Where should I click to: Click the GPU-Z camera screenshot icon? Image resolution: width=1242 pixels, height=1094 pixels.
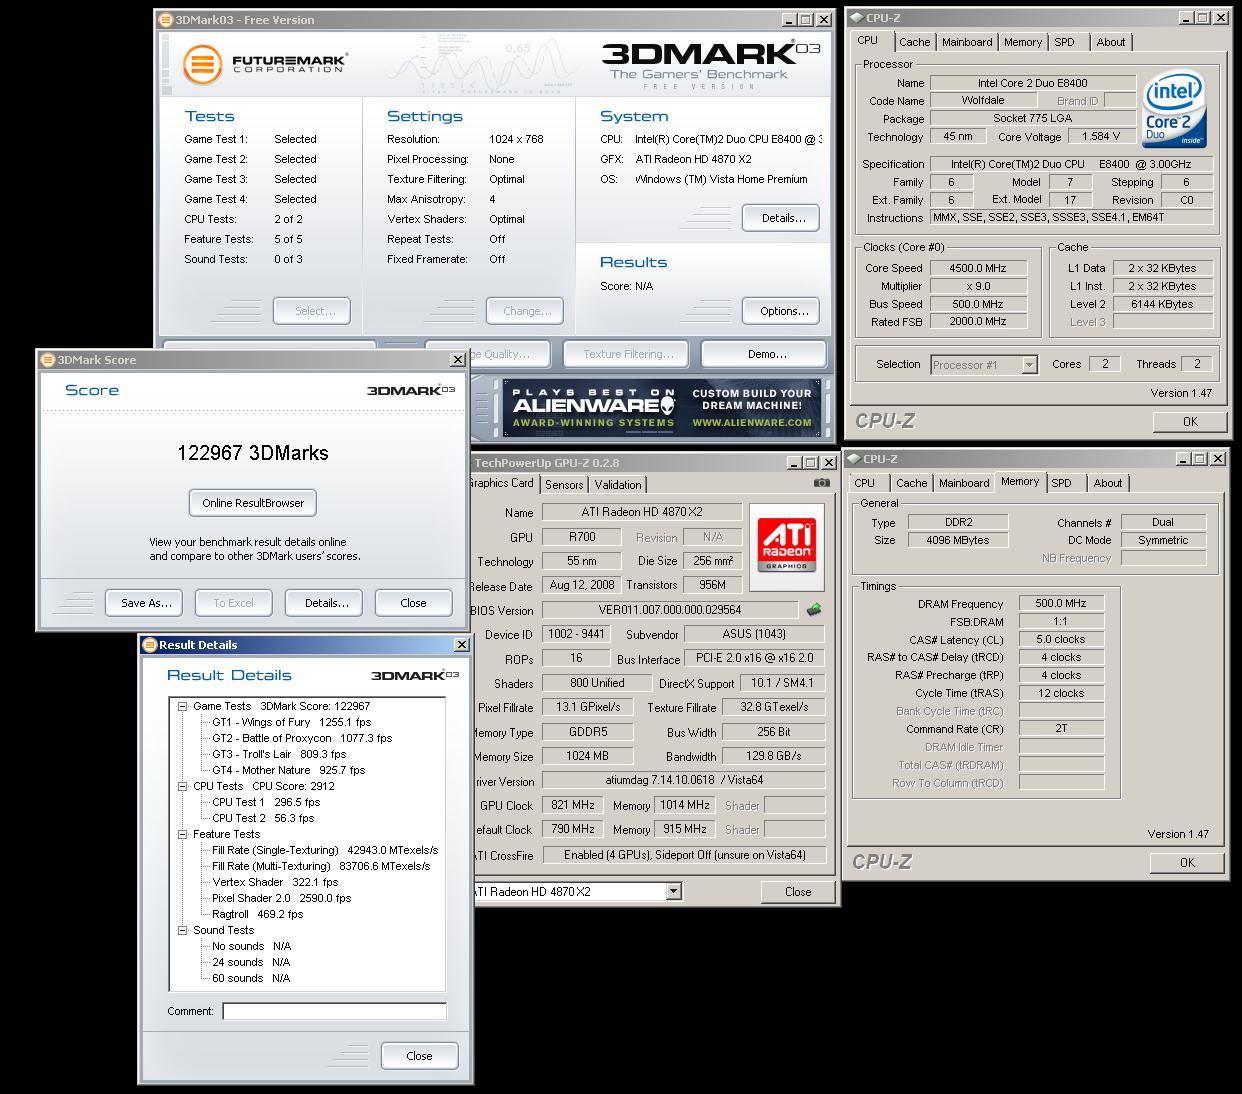point(822,483)
